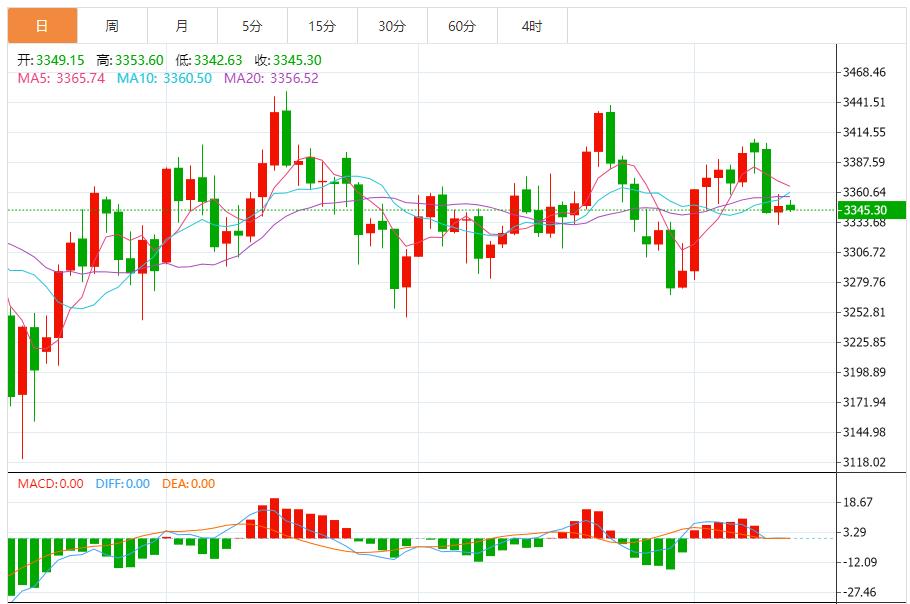910x604 pixels.
Task: Click the -12.09 MACD axis label
Action: pos(859,562)
